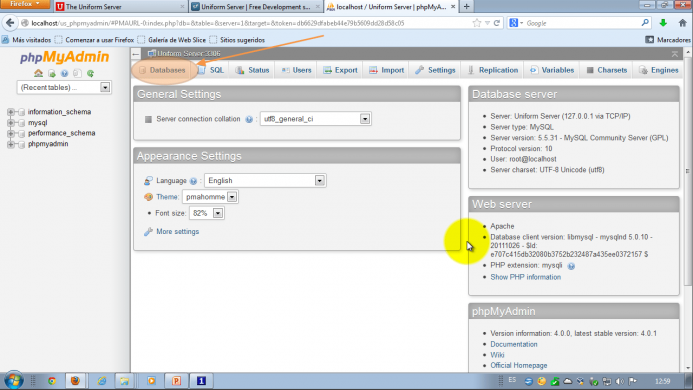Open the Recent tables dropdown
Screen dimensions: 693x390
click(x=64, y=87)
